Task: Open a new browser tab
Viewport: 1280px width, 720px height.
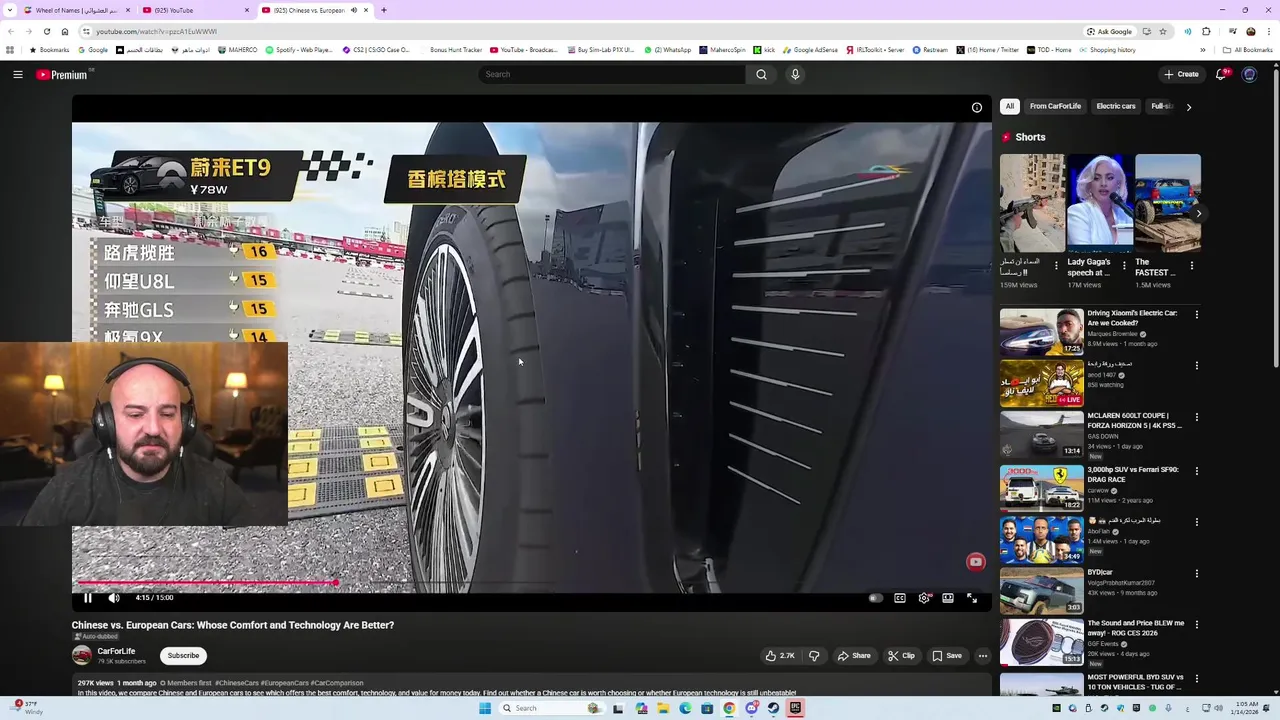Action: [384, 10]
